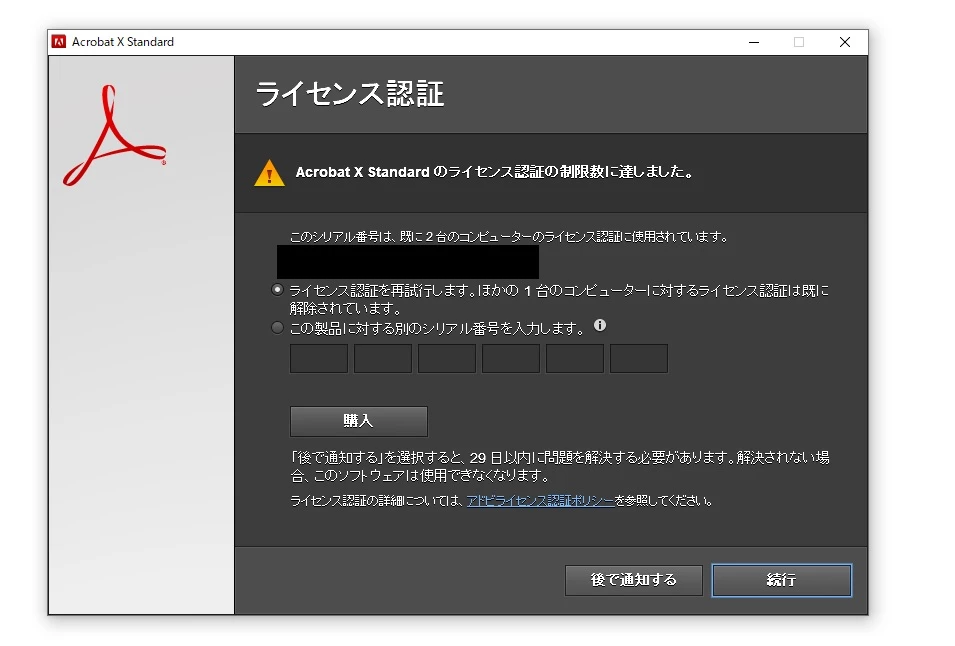The height and width of the screenshot is (646, 955).
Task: Click the sixth serial number input box
Action: coord(638,358)
